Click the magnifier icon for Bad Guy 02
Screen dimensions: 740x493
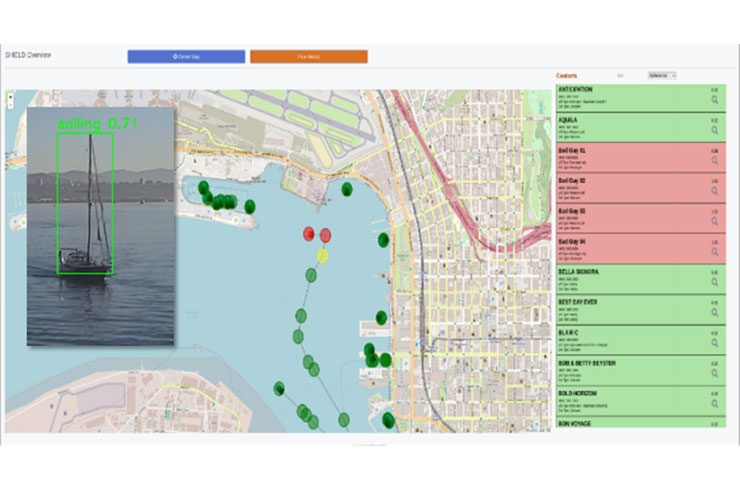pyautogui.click(x=715, y=190)
